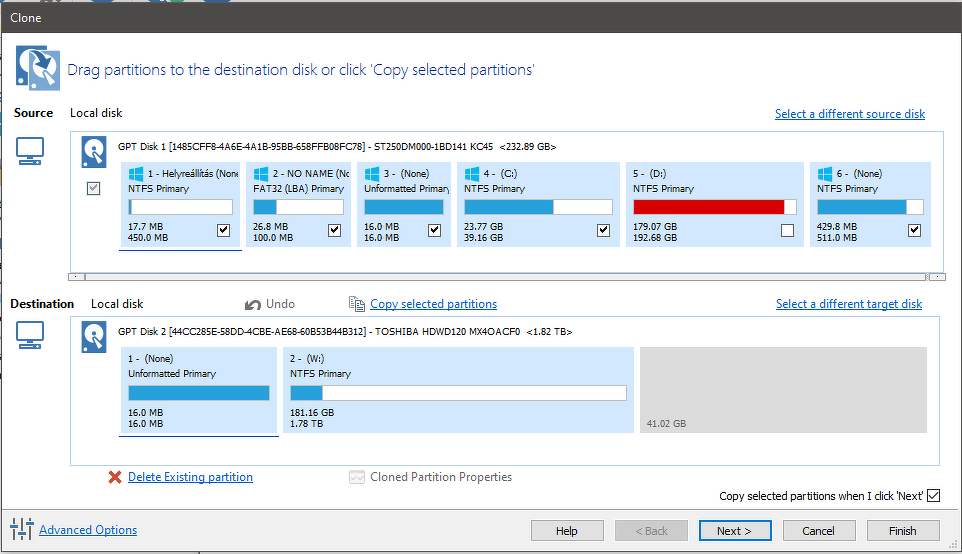Open the Advanced Options link
Viewport: 962px width, 554px height.
click(x=88, y=530)
